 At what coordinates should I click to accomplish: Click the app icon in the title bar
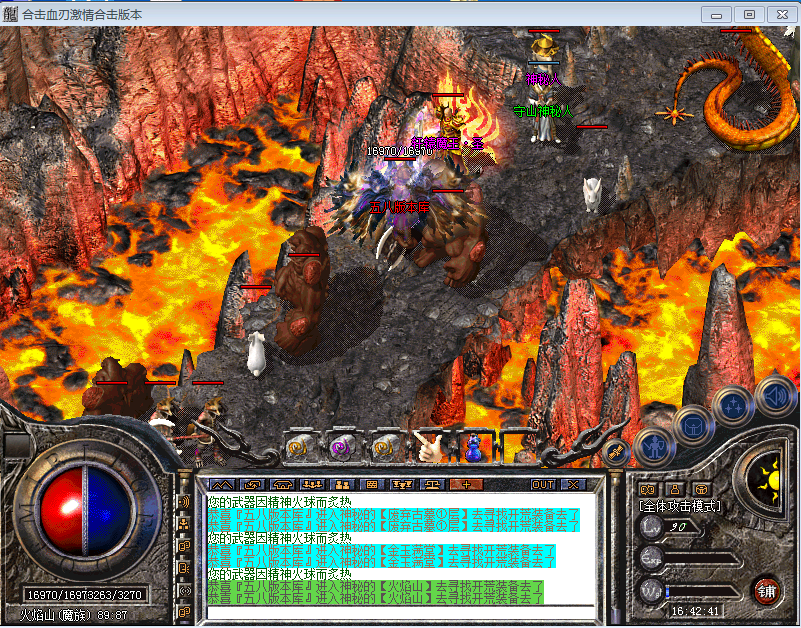tap(10, 14)
